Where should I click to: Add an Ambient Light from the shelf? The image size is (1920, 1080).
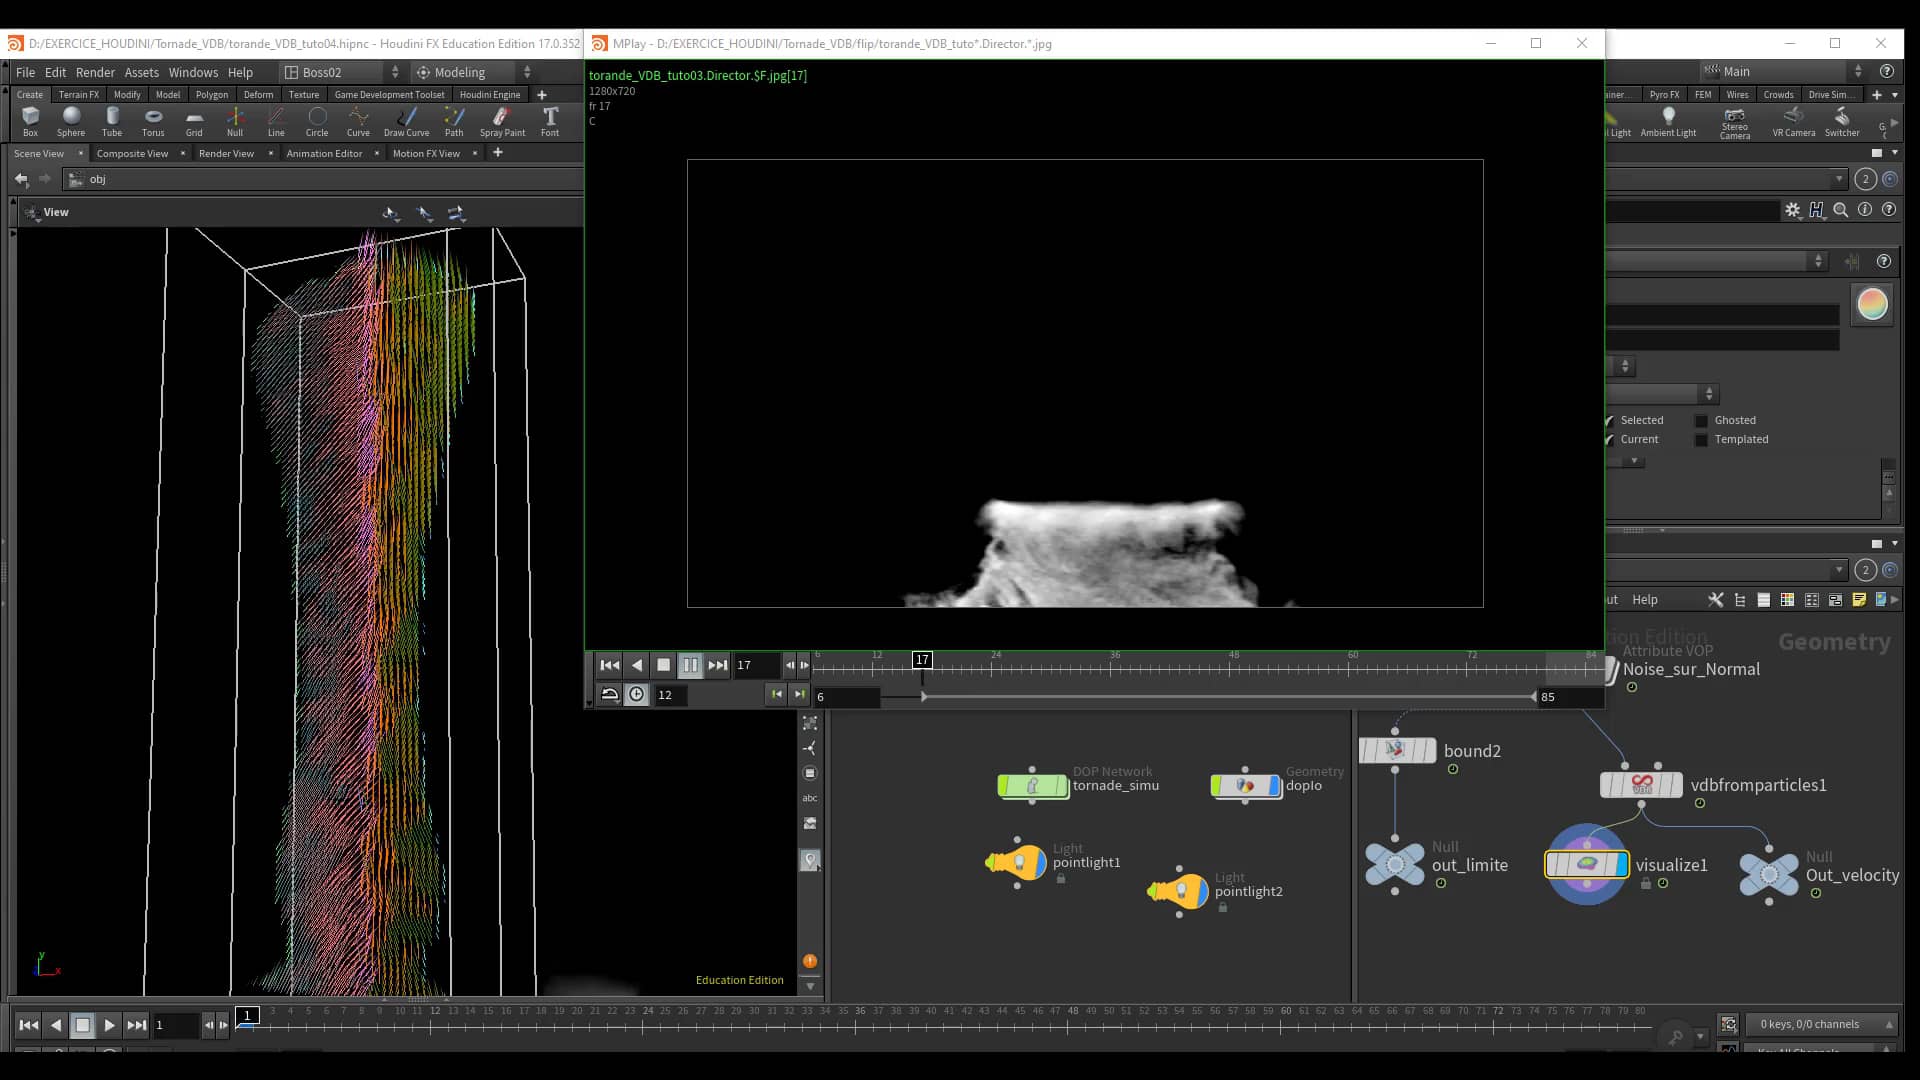point(1668,120)
